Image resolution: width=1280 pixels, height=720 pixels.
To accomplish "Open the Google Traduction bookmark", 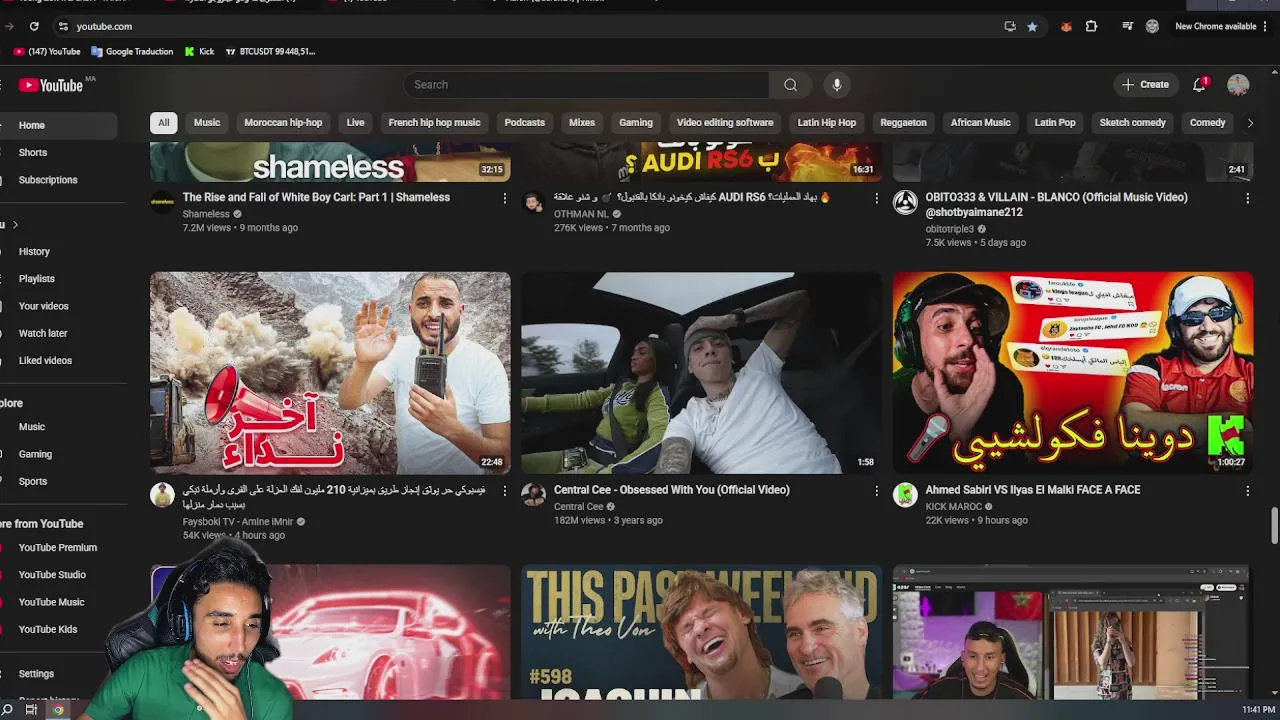I will coord(131,51).
